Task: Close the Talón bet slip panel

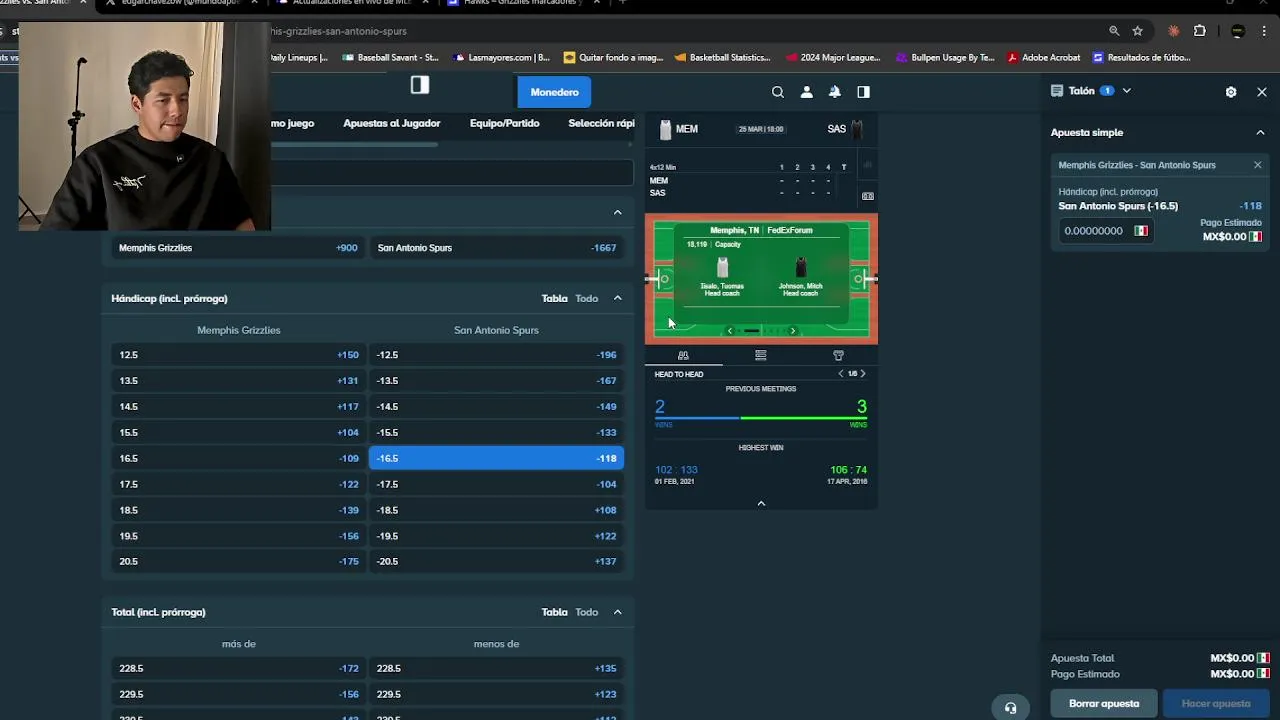Action: (x=1262, y=92)
